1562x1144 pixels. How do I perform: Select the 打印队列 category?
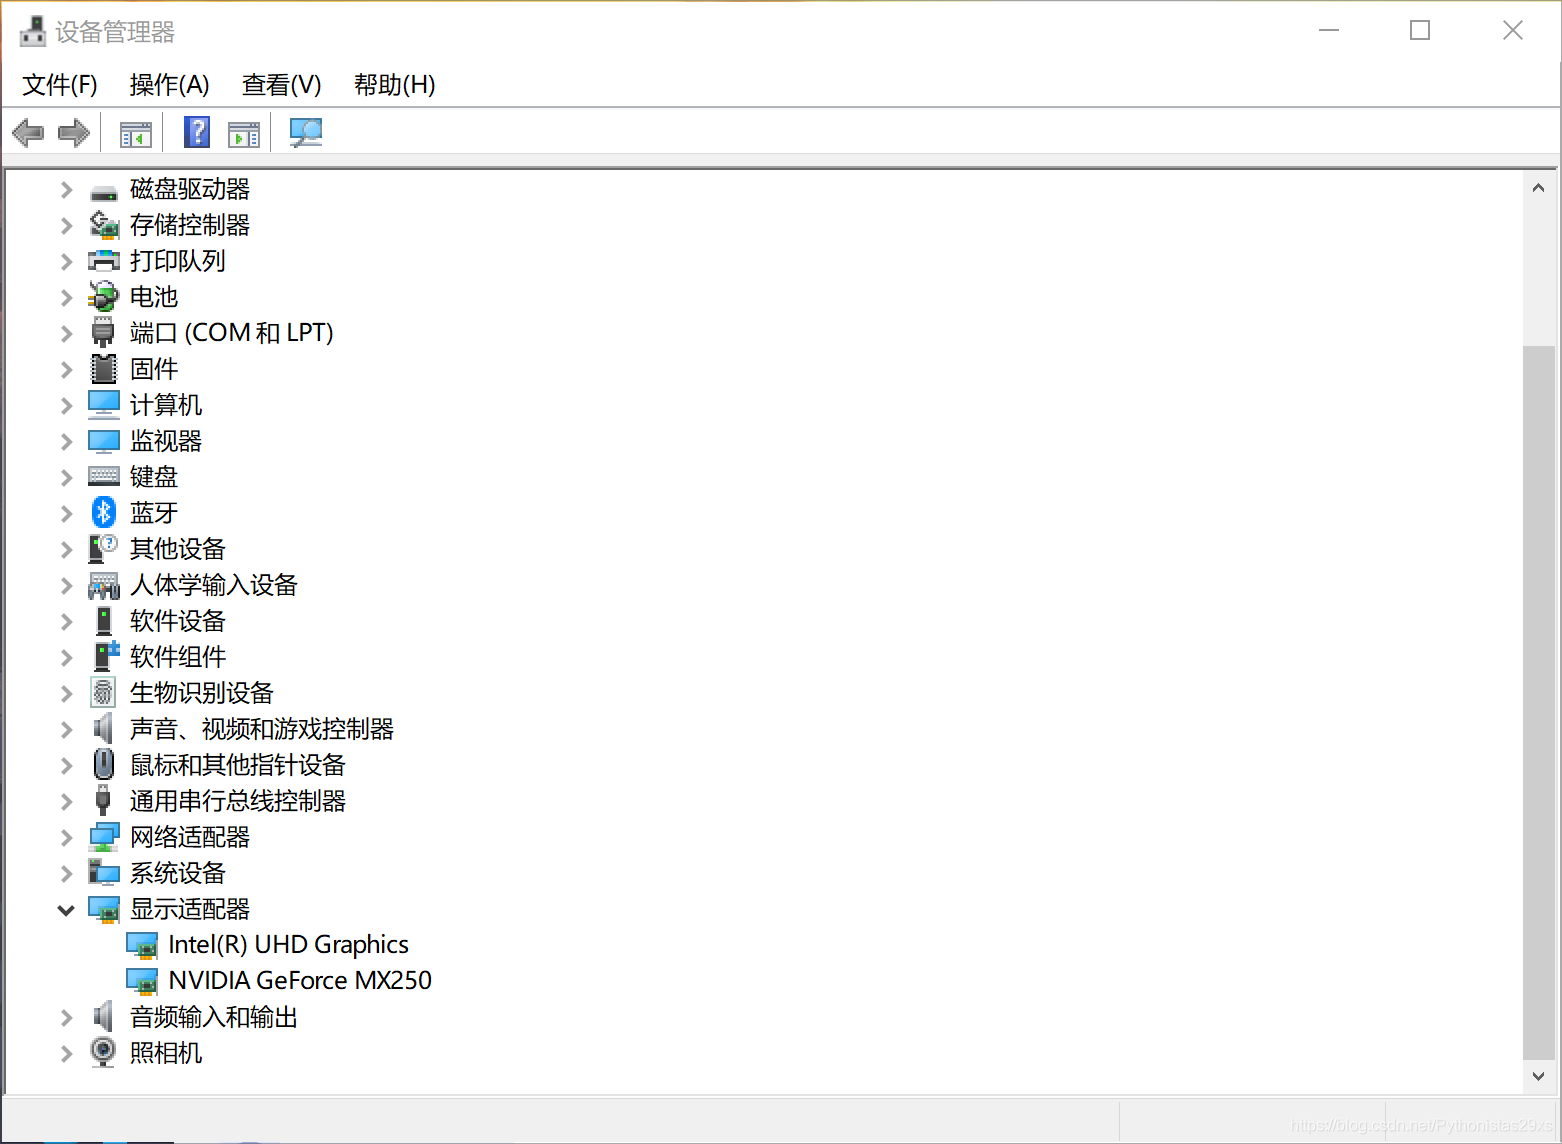178,261
